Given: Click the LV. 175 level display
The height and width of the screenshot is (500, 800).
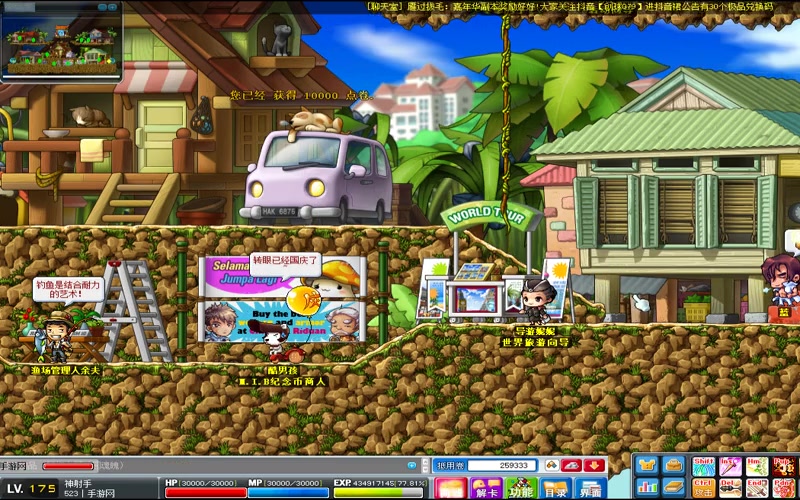Looking at the screenshot, I should pos(31,489).
